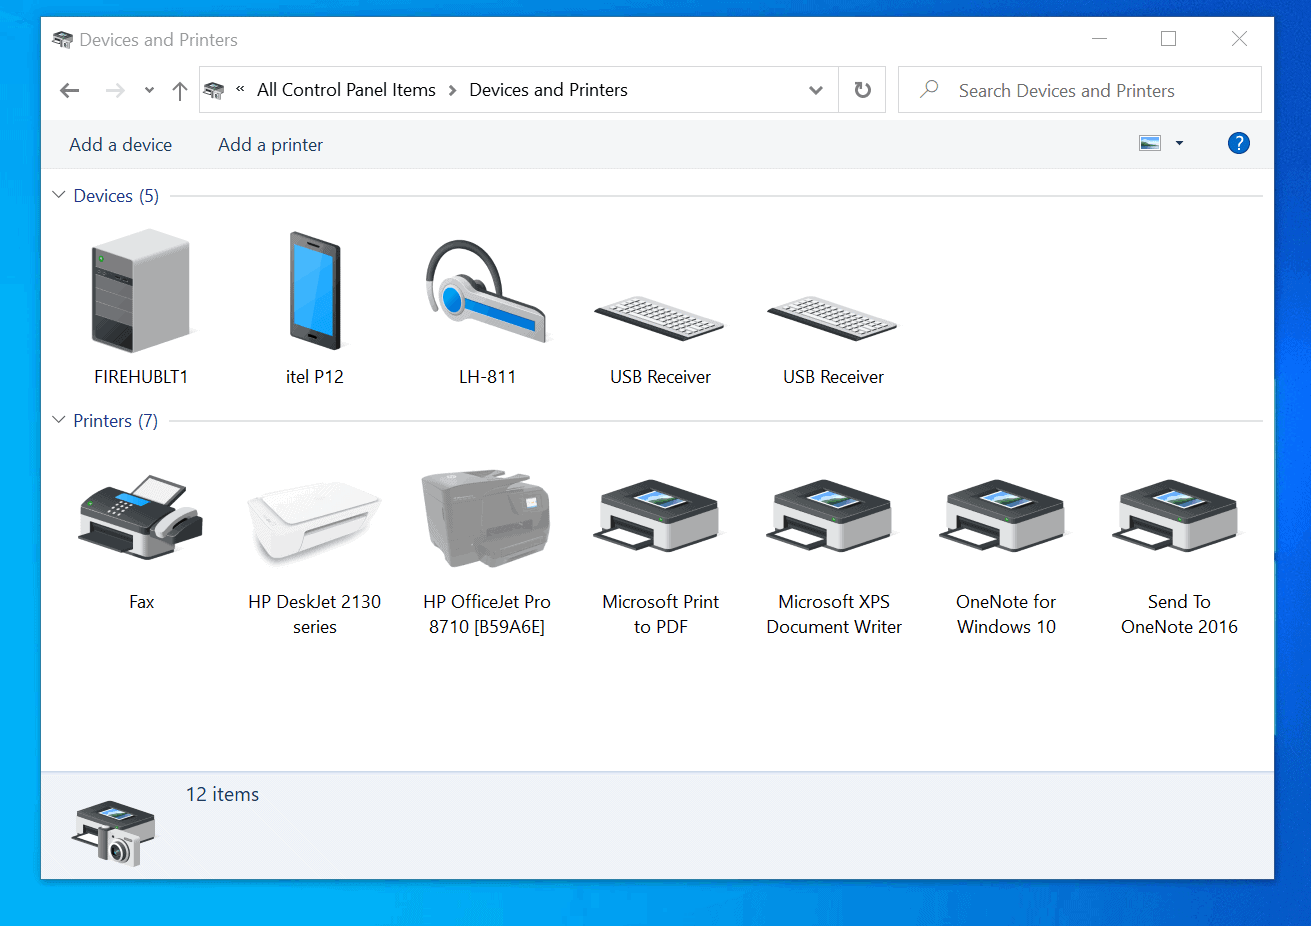Expand the hidden breadcrumb path chevrons
The image size is (1311, 926).
pos(240,89)
